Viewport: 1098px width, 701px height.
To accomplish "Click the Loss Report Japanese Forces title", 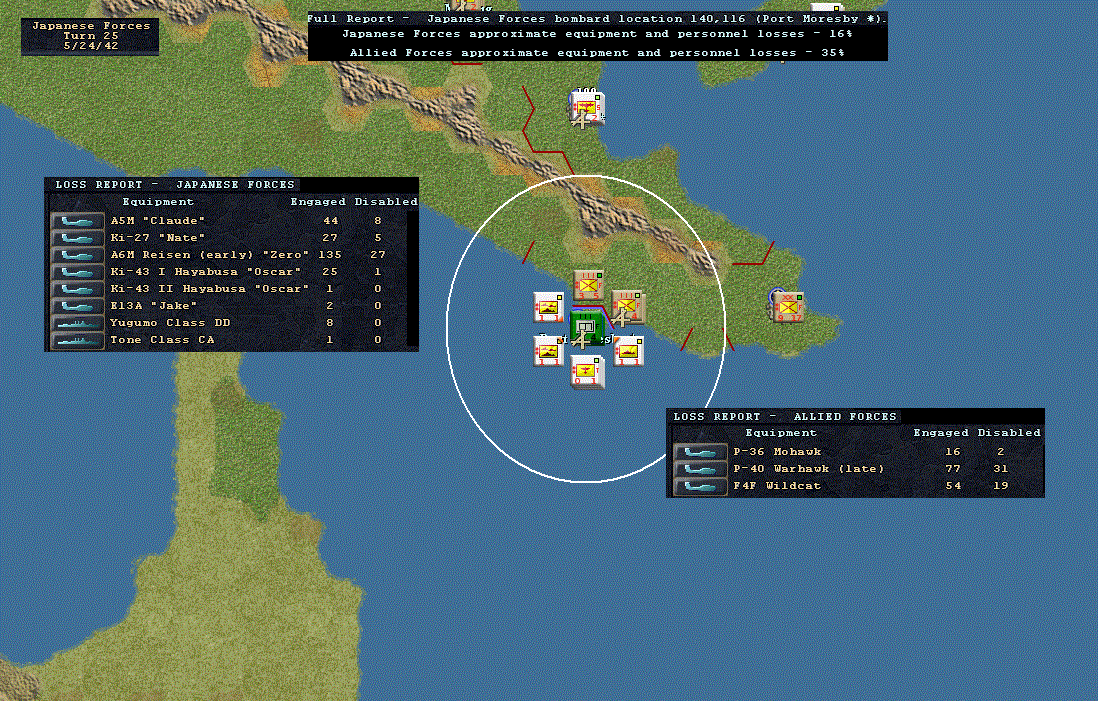I will tap(174, 185).
